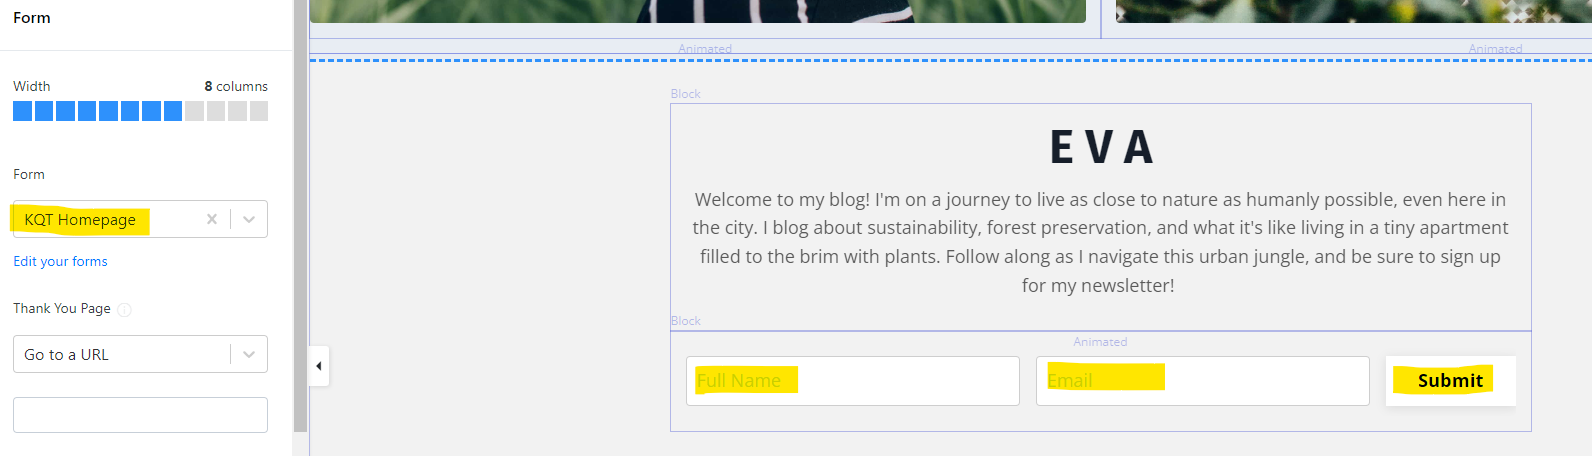The width and height of the screenshot is (1592, 456).
Task: Click the sidebar's vertical scrollbar
Action: point(300,216)
